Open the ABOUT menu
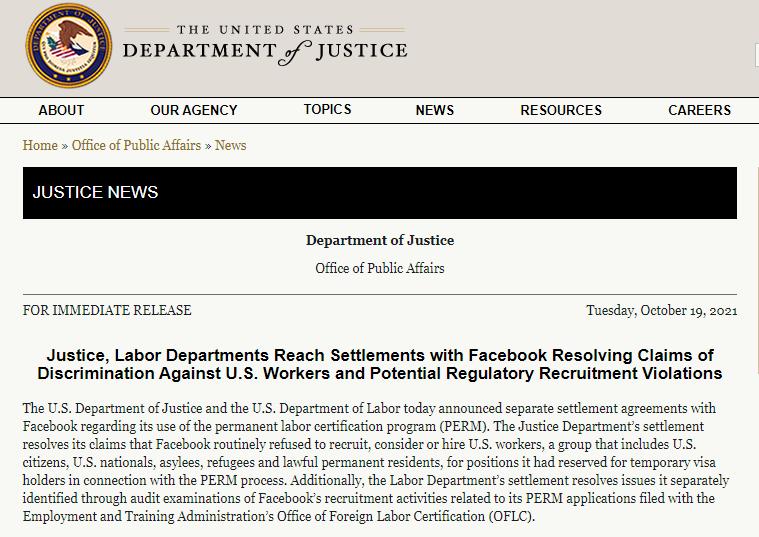Screen dimensions: 759x537 point(61,110)
